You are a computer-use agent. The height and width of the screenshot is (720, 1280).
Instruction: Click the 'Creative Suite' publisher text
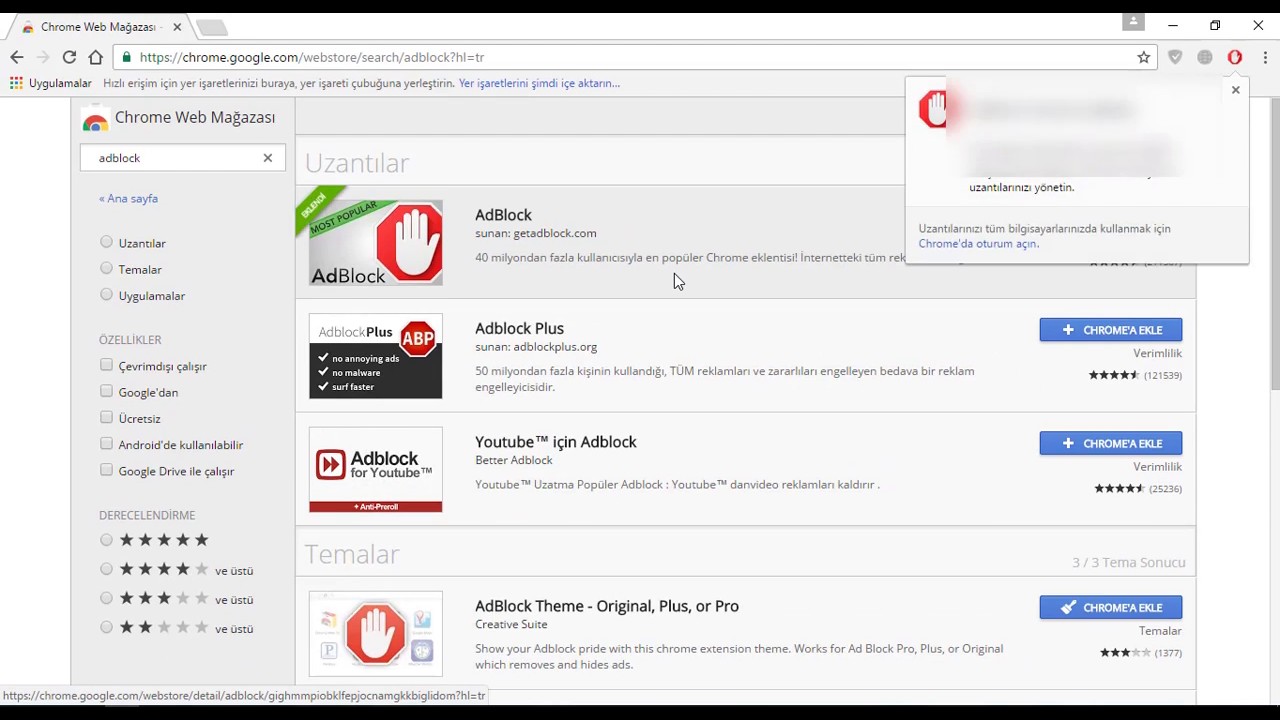[511, 624]
